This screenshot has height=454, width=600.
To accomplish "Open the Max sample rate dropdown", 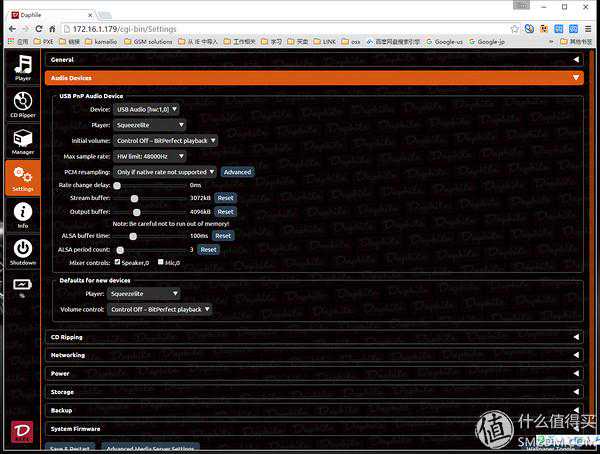I will 150,156.
